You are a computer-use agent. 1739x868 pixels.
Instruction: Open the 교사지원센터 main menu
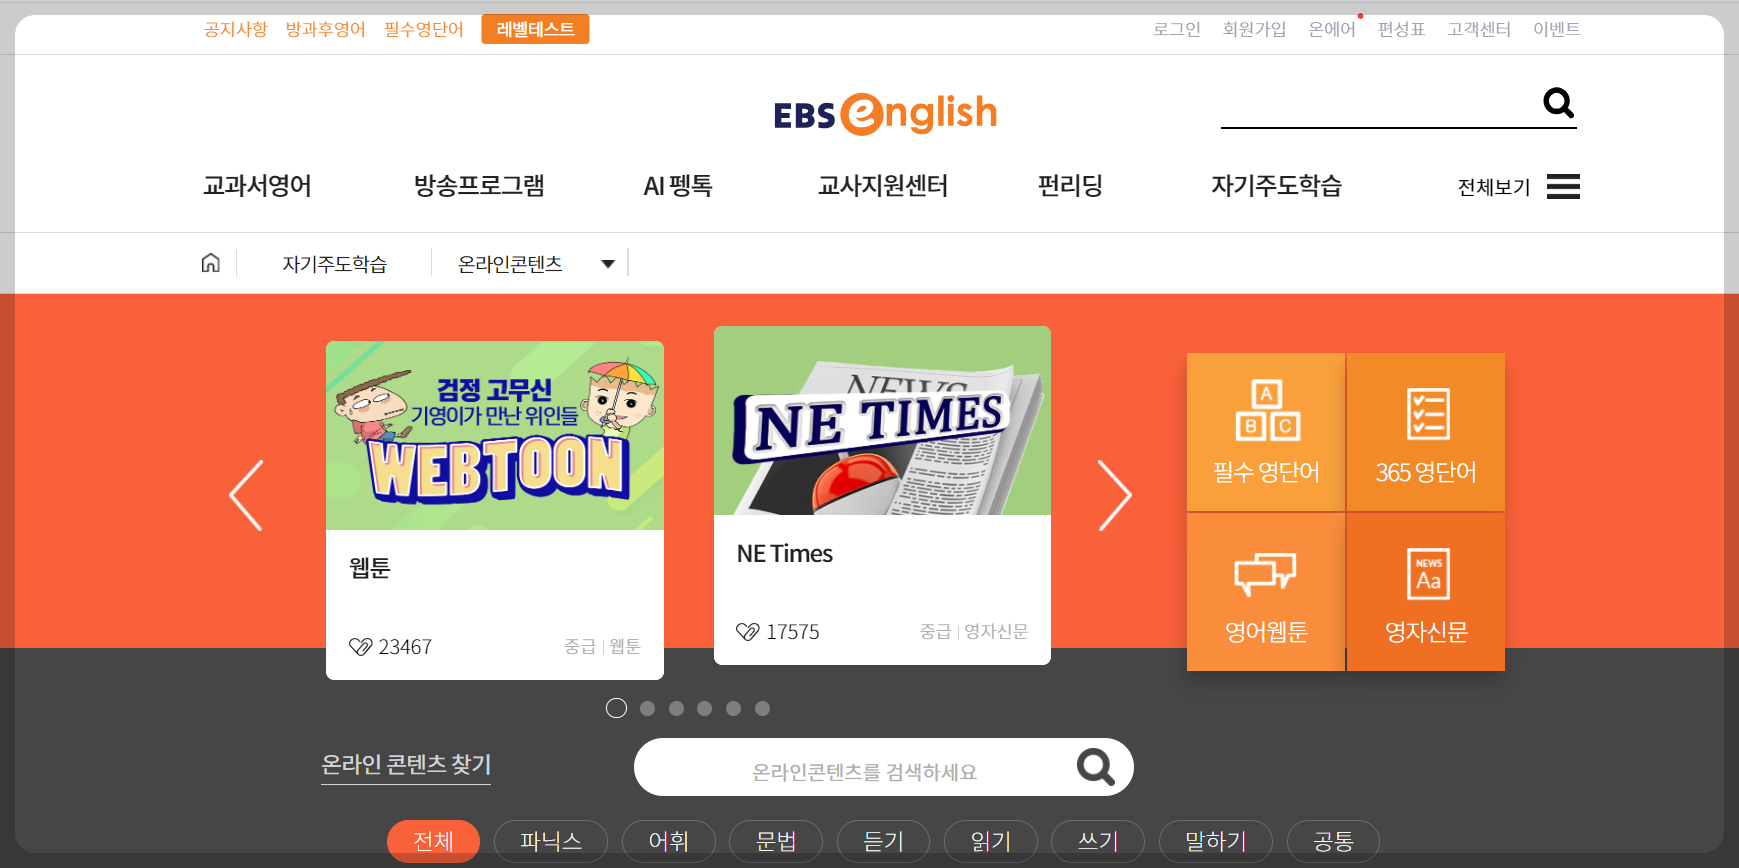click(x=883, y=186)
